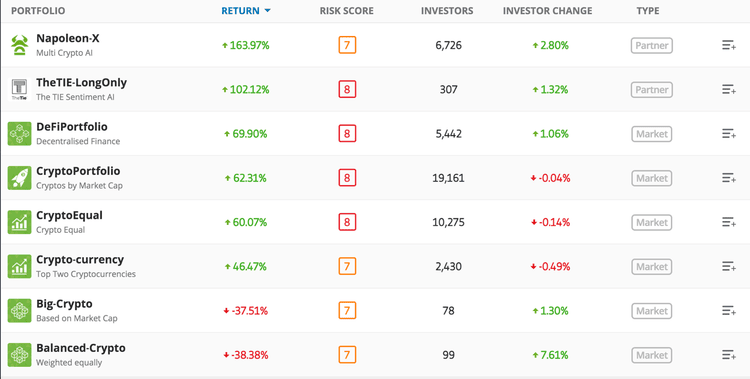Click the Crypto-currency chart icon
Screen dimensions: 750x379
tap(20, 267)
